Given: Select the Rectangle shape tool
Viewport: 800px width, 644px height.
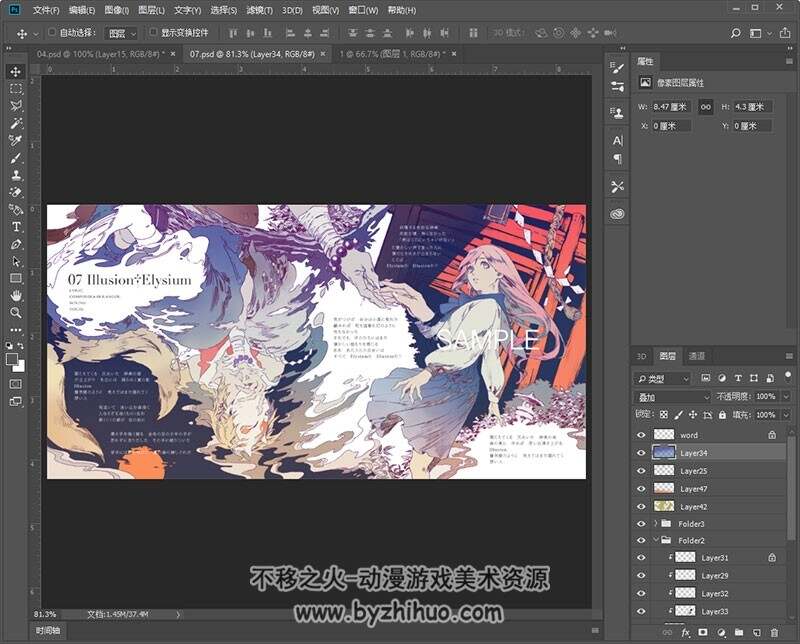Looking at the screenshot, I should click(x=16, y=278).
